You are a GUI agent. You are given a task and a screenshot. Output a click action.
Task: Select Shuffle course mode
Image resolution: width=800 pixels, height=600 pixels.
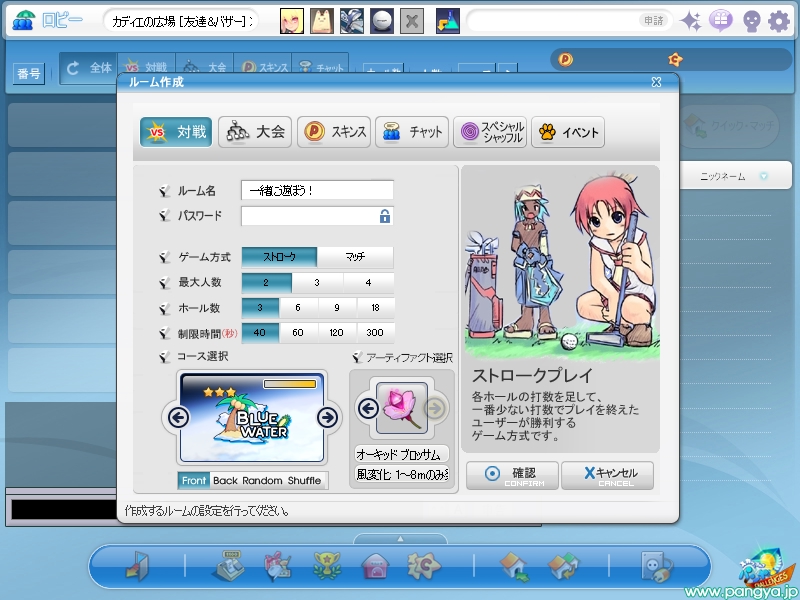pyautogui.click(x=305, y=481)
